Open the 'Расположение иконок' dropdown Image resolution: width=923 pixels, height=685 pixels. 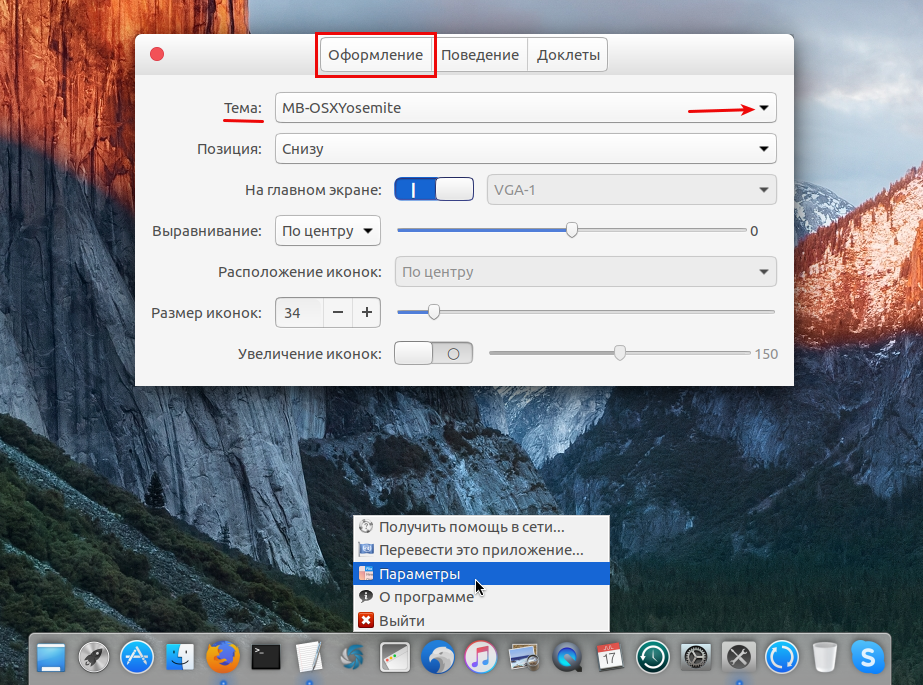tap(586, 272)
